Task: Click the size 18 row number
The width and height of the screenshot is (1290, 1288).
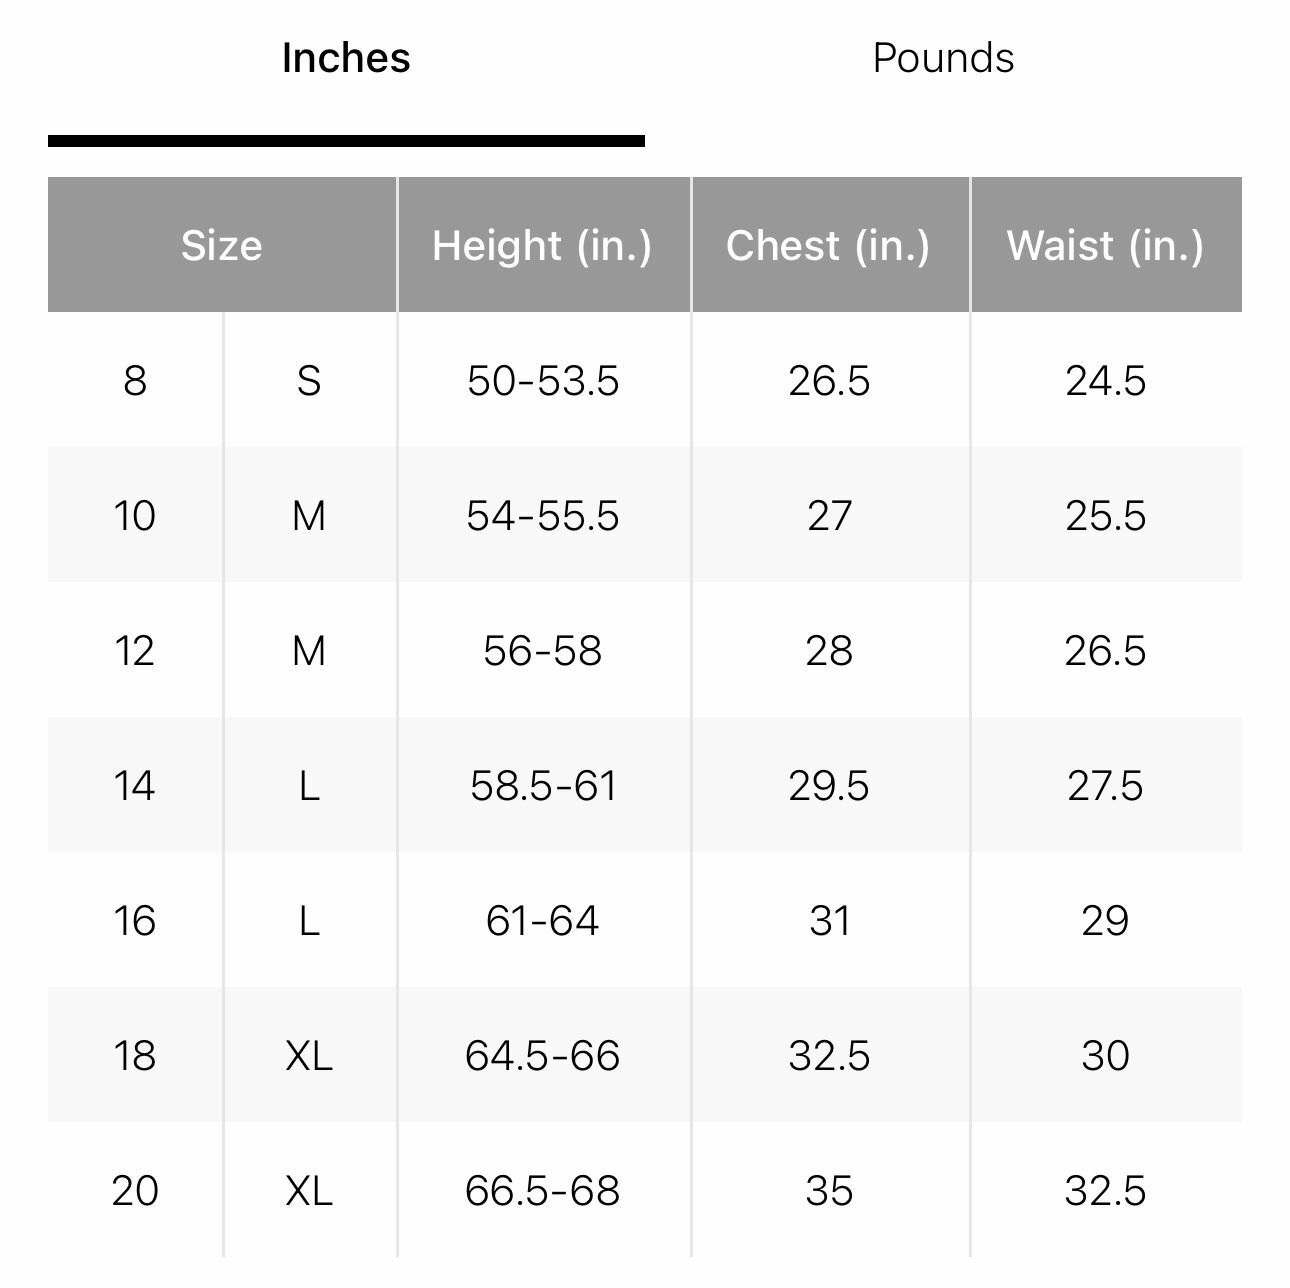Action: tap(135, 1055)
